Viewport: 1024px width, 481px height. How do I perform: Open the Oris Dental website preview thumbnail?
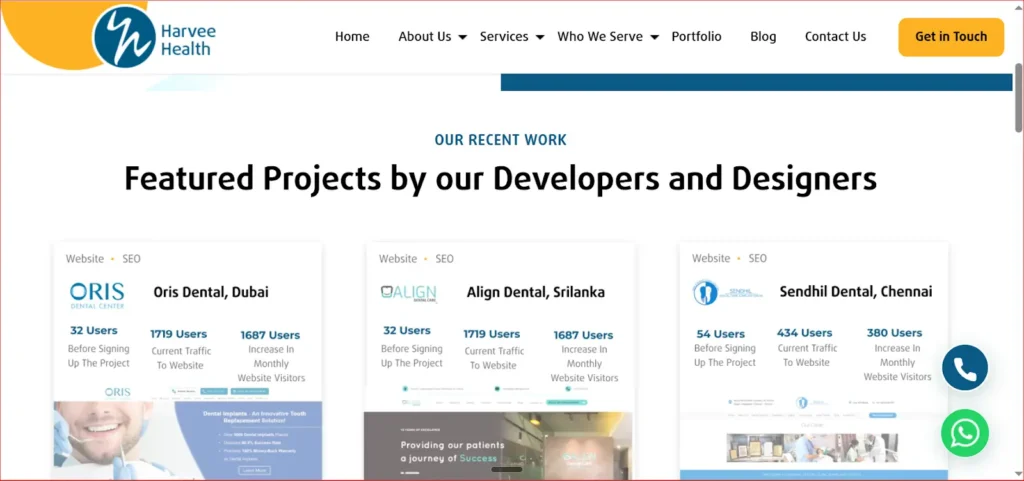pos(187,431)
